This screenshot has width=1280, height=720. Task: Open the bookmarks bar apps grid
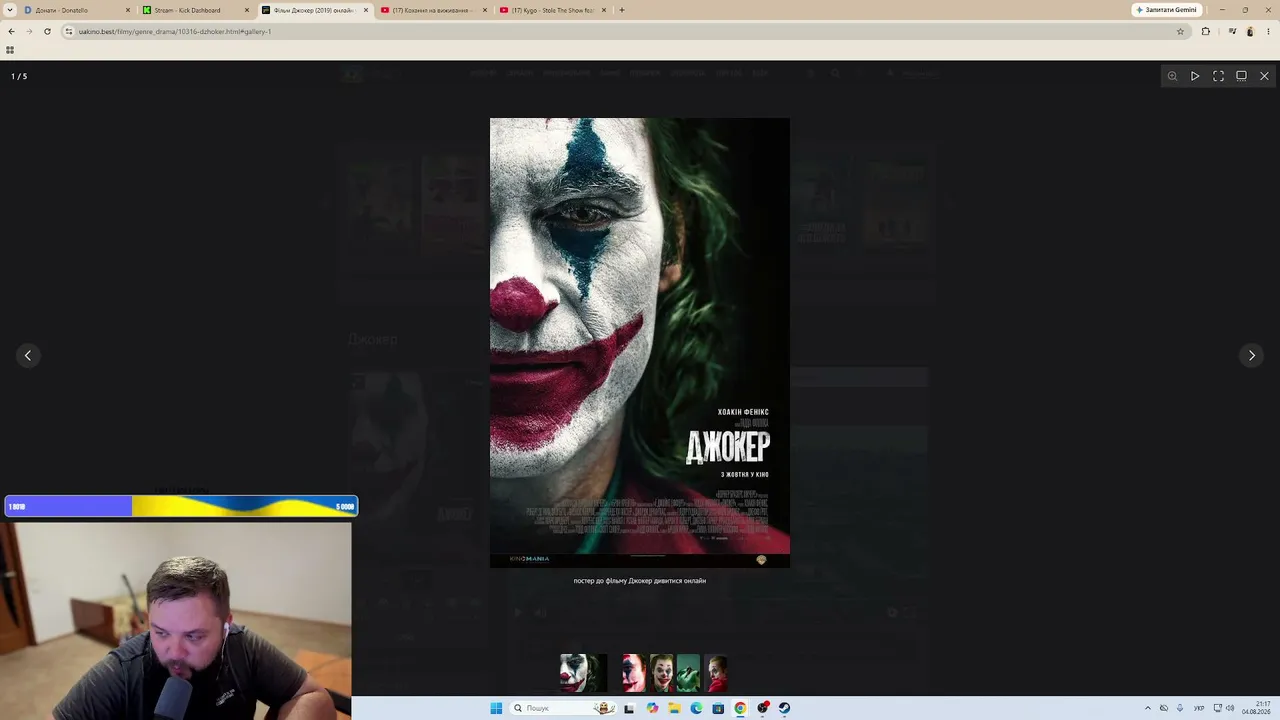click(x=10, y=50)
